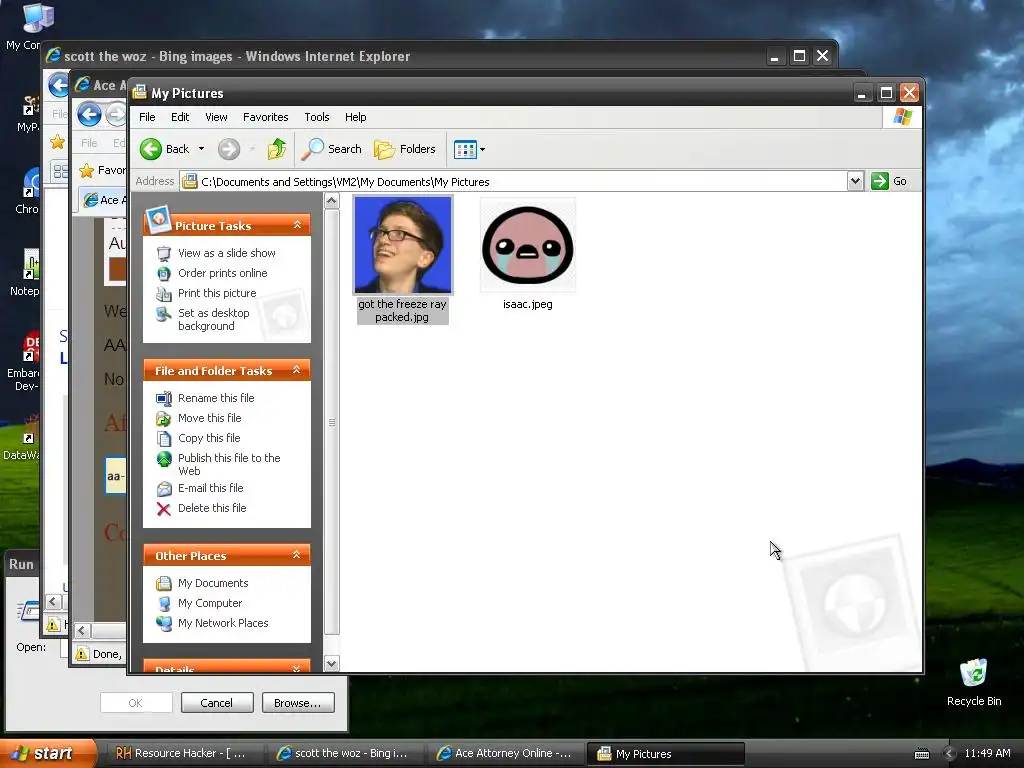The width and height of the screenshot is (1024, 768).
Task: Show the Folders pane
Action: 405,149
